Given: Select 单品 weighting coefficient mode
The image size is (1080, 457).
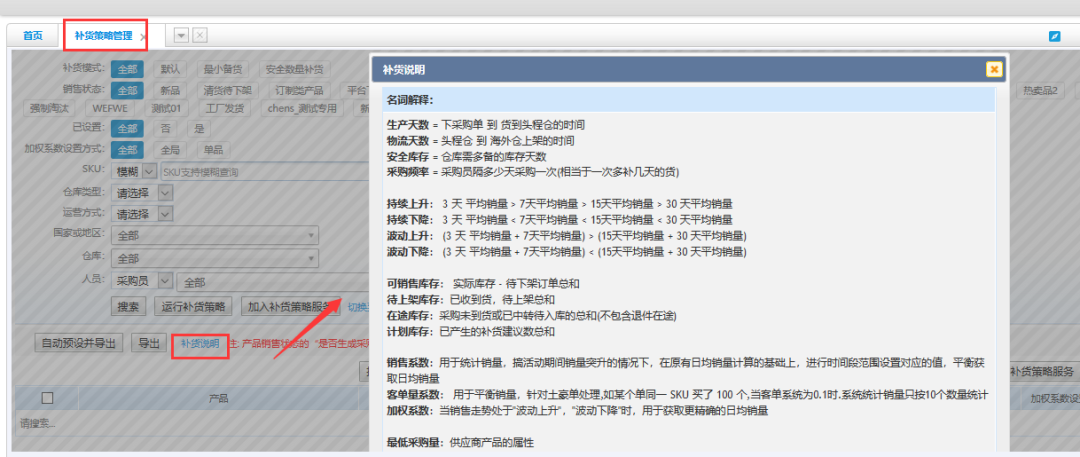Looking at the screenshot, I should click(x=214, y=149).
